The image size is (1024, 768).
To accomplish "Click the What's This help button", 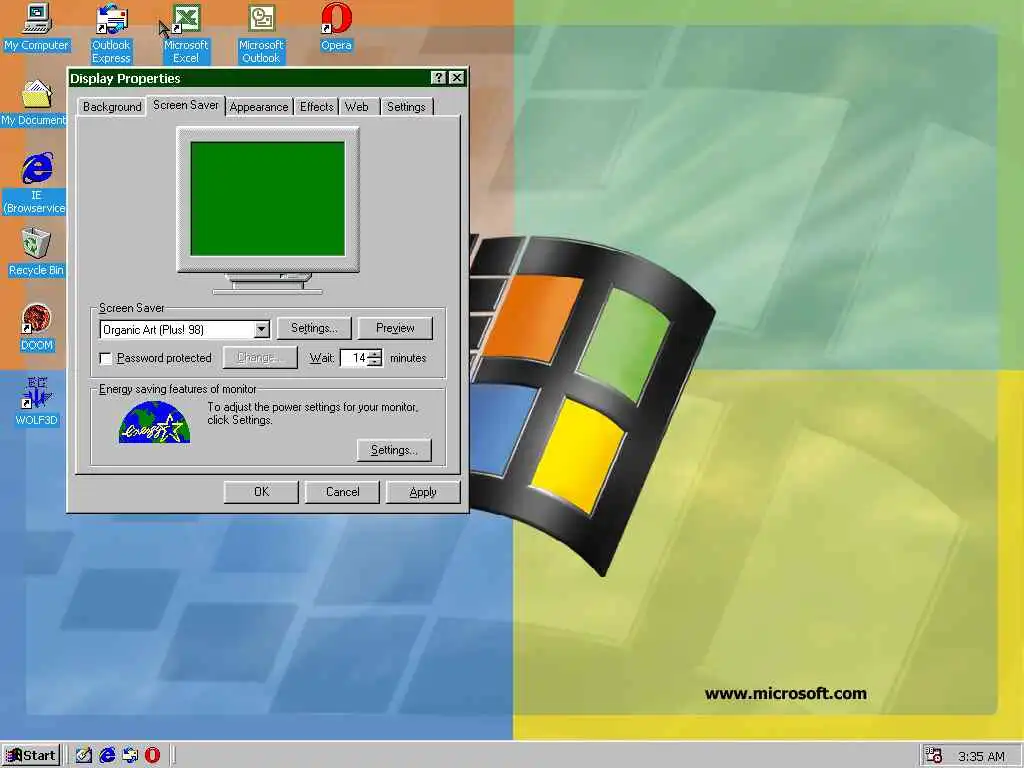I will click(439, 78).
